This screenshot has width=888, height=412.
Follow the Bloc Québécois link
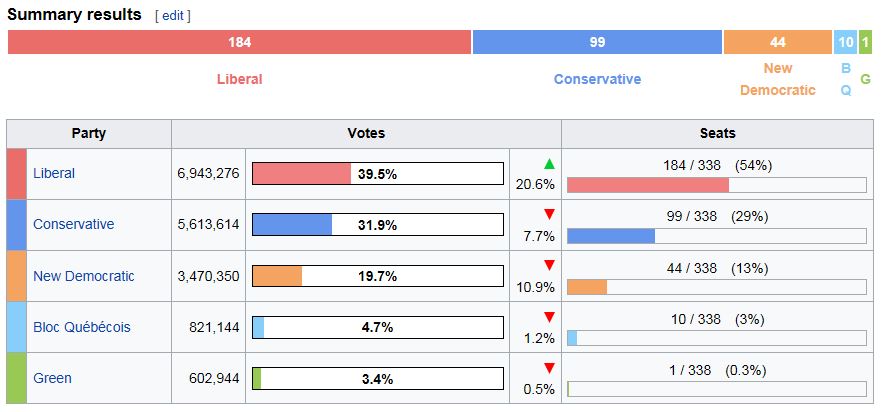[x=81, y=327]
